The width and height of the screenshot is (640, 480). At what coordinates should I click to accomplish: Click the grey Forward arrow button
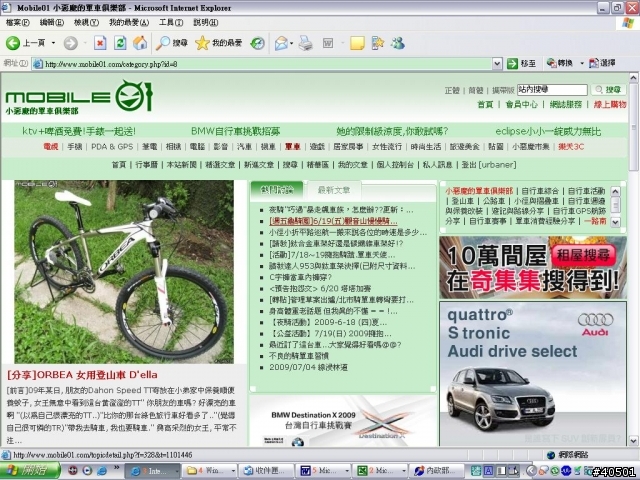coord(70,43)
